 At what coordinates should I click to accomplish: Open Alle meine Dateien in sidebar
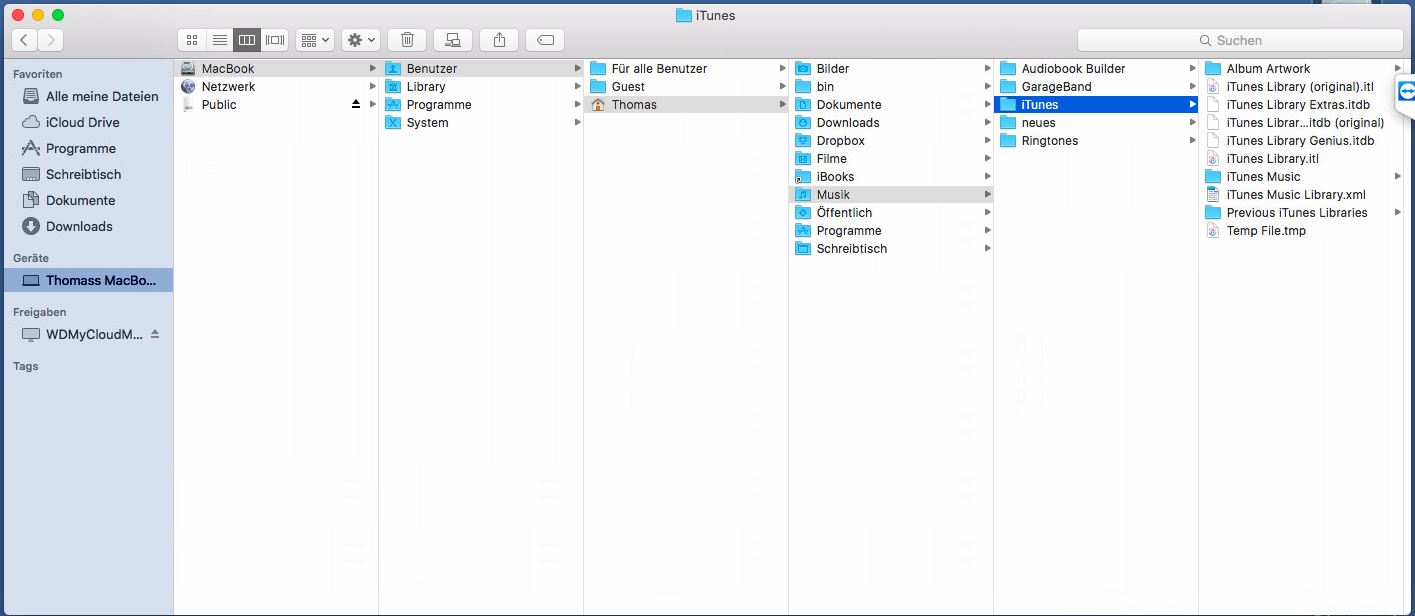pos(87,96)
